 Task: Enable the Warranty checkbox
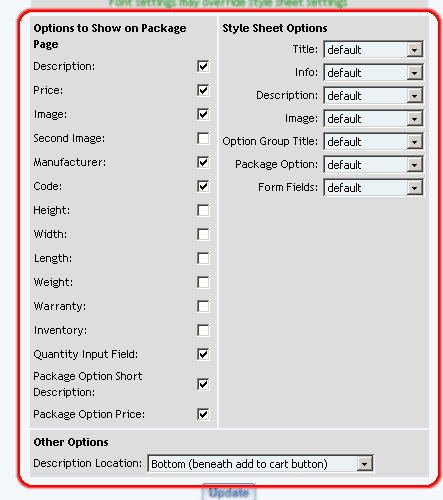click(203, 306)
